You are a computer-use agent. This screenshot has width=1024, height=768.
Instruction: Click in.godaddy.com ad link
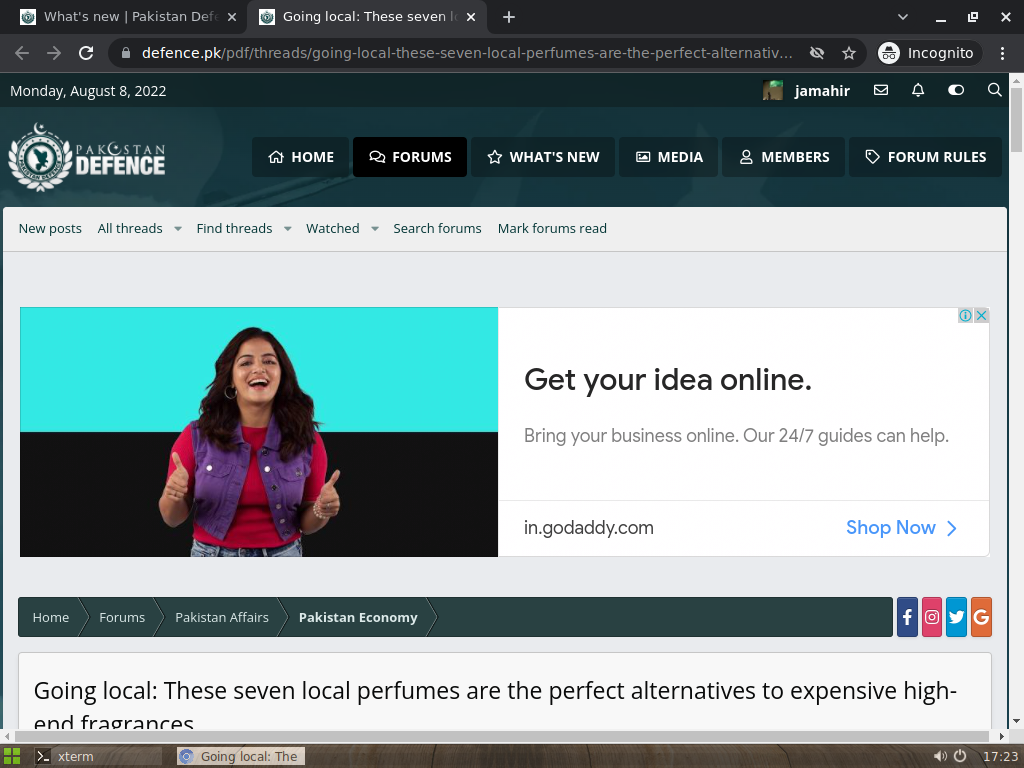tap(588, 528)
